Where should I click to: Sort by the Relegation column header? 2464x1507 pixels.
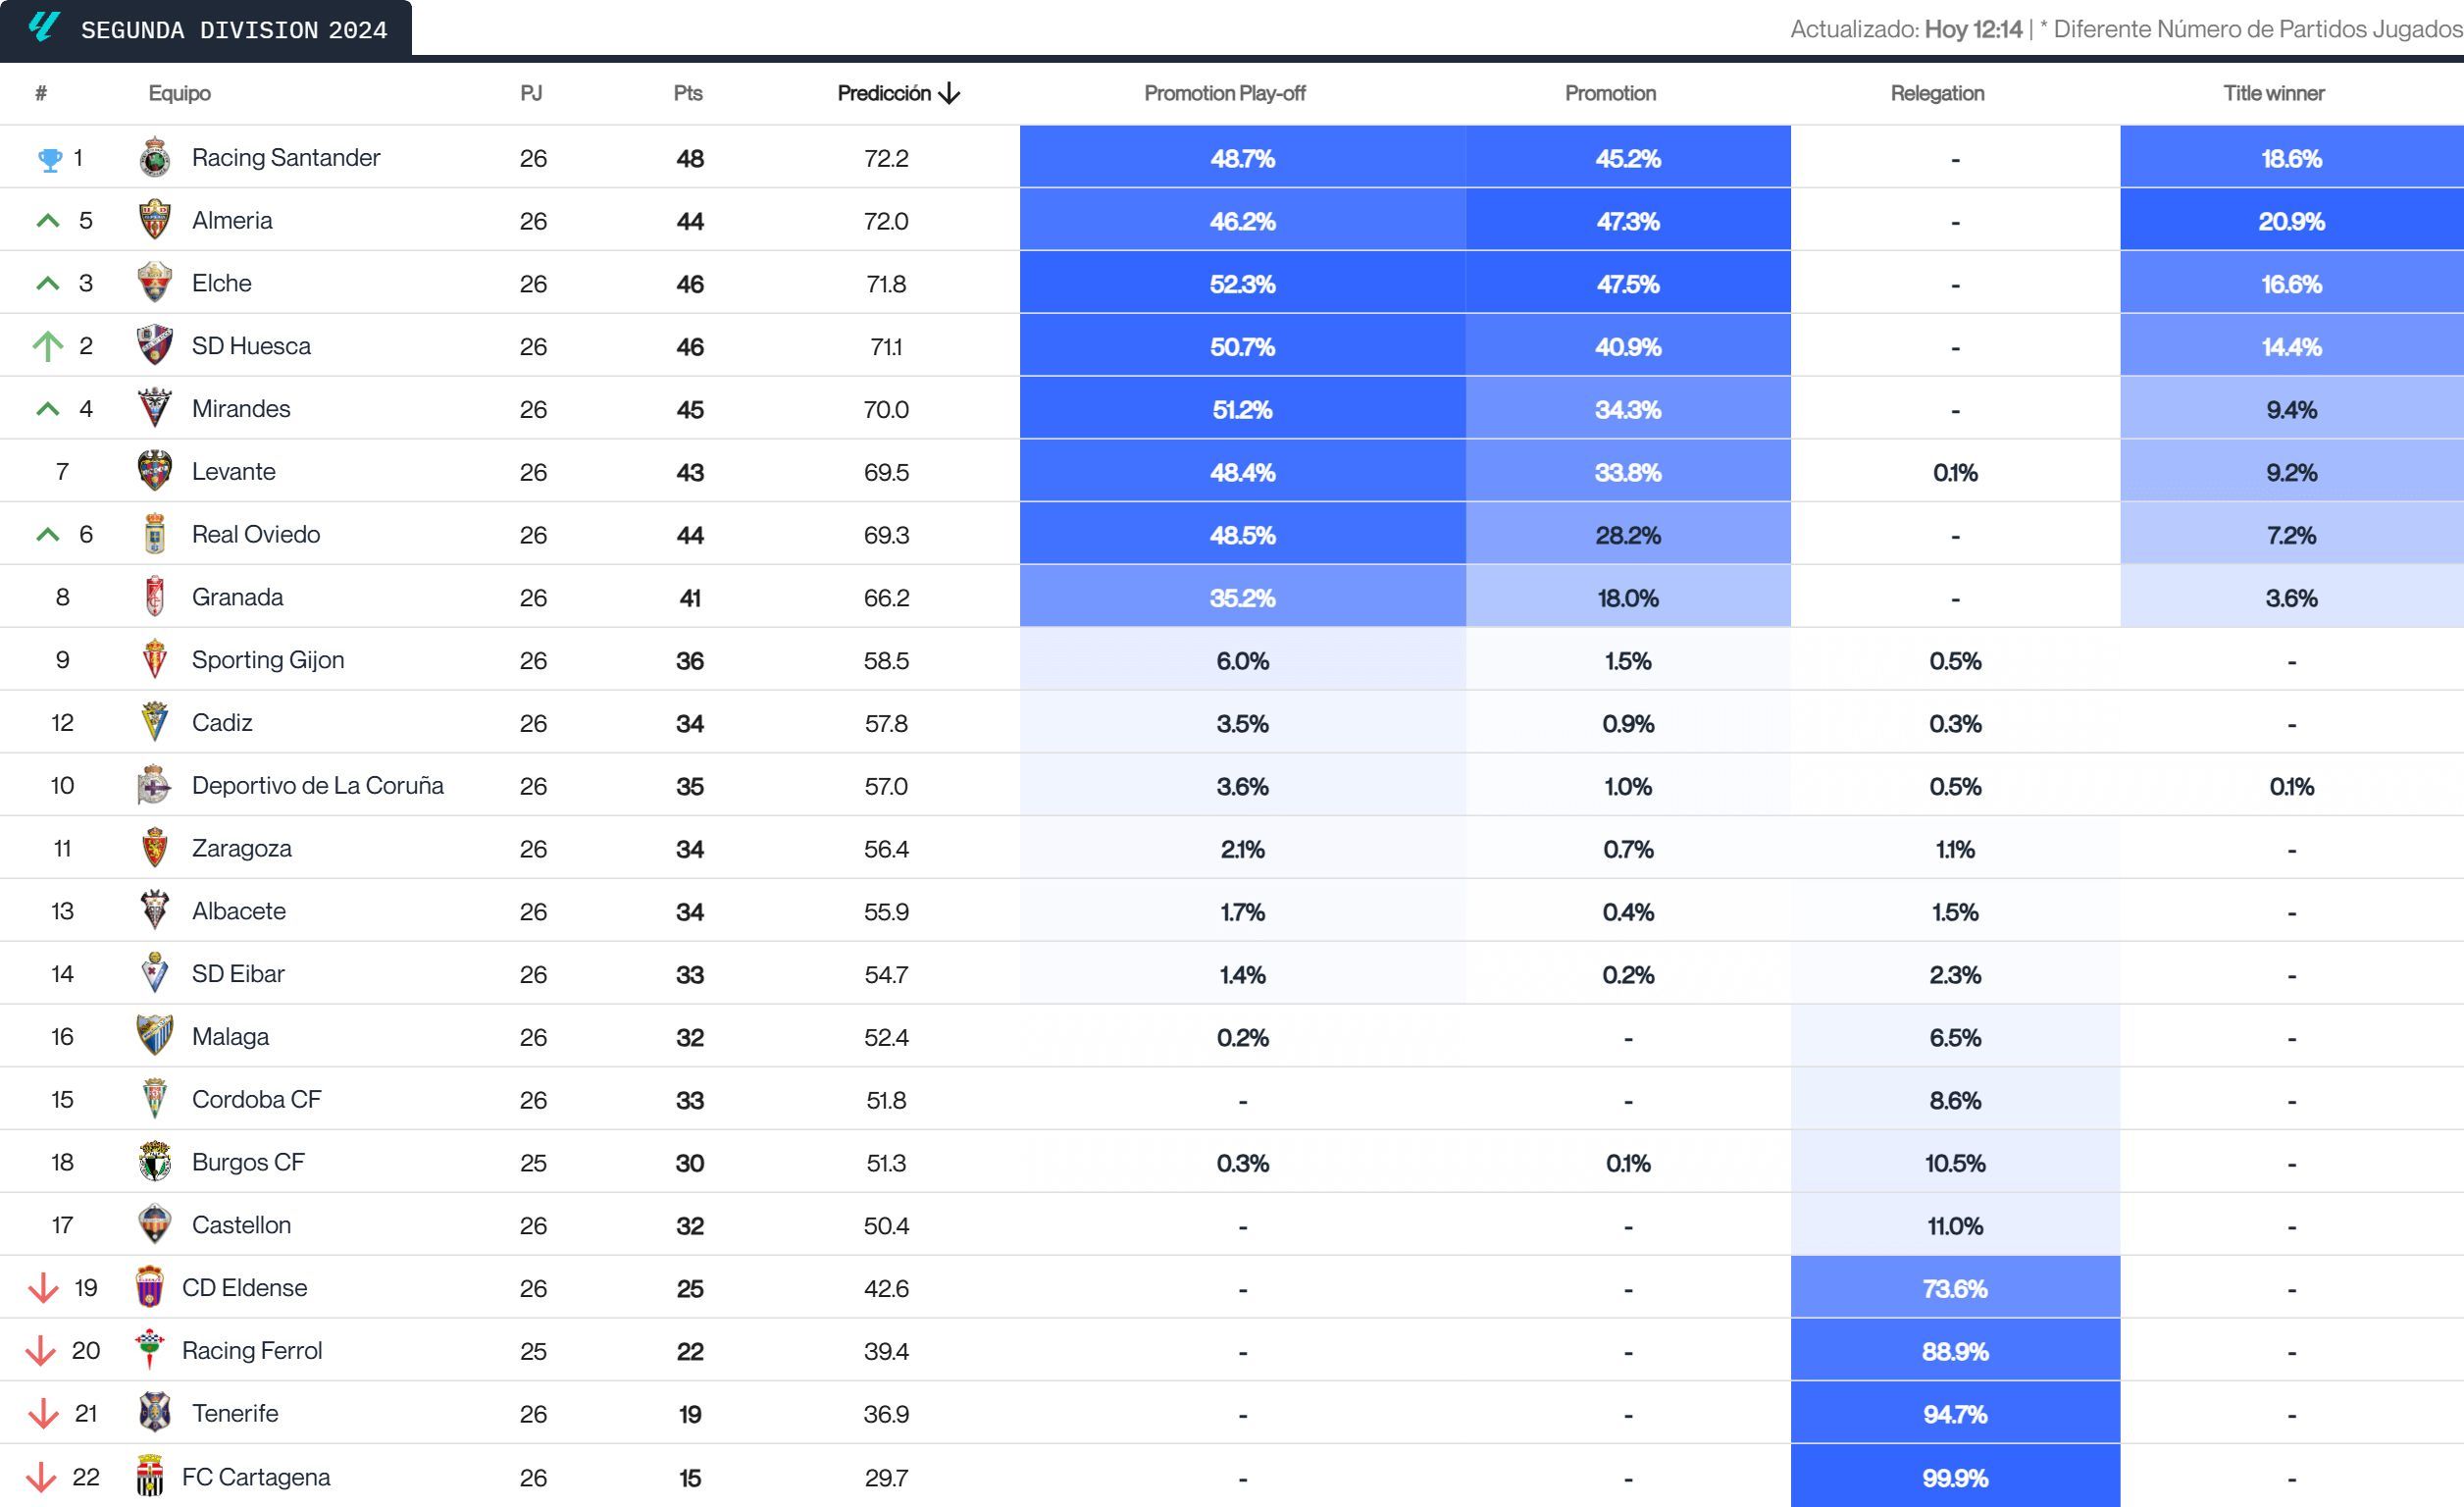(x=1937, y=94)
